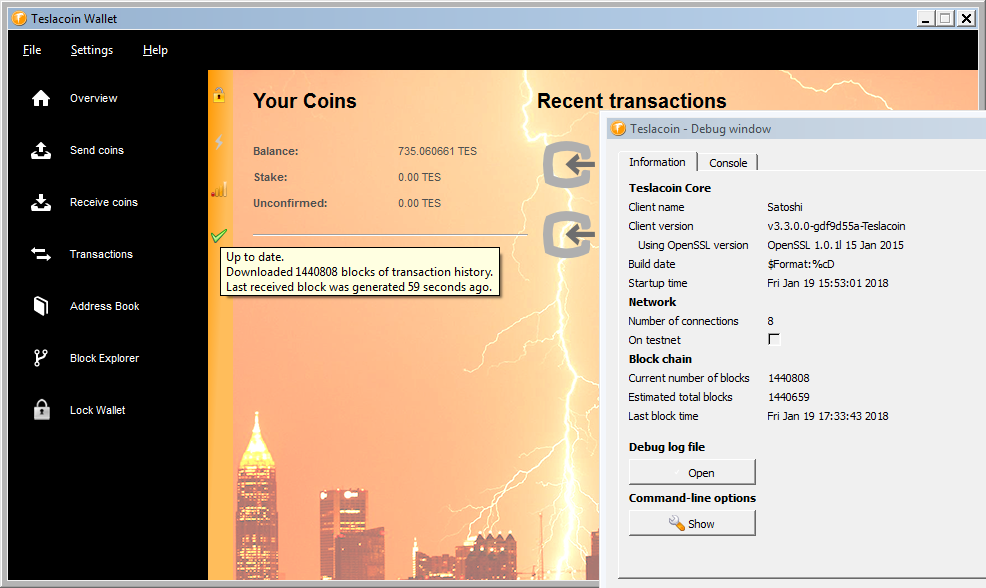The image size is (986, 588).
Task: Minimize the Teslacoin Wallet window
Action: point(925,18)
